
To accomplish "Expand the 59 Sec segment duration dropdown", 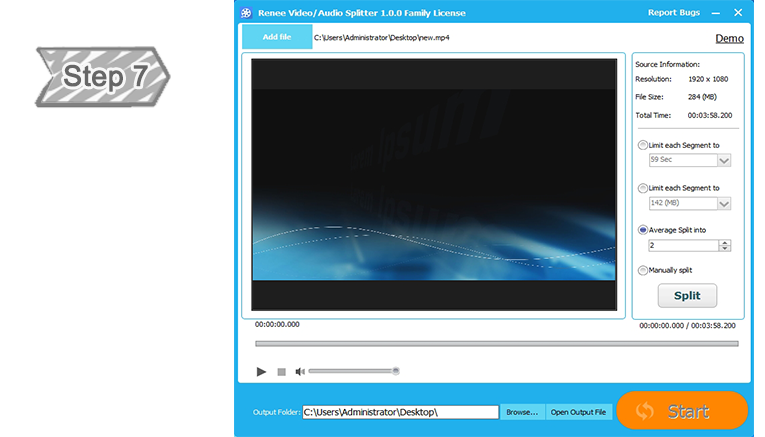I will coord(724,160).
